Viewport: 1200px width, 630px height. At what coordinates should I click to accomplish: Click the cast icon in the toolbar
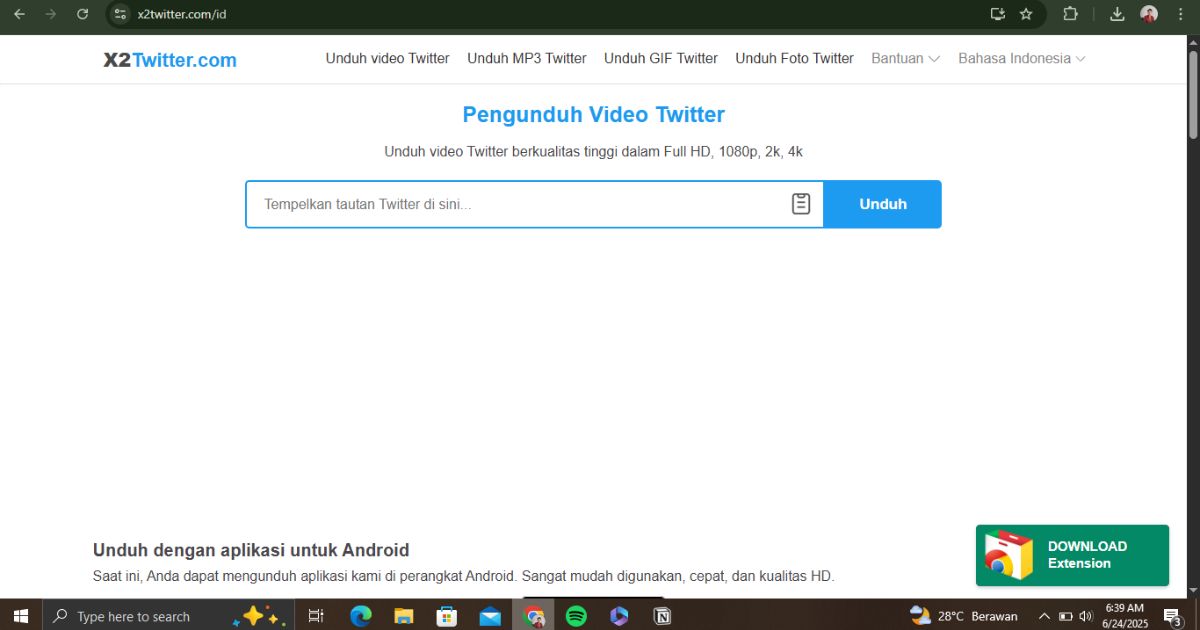click(996, 14)
